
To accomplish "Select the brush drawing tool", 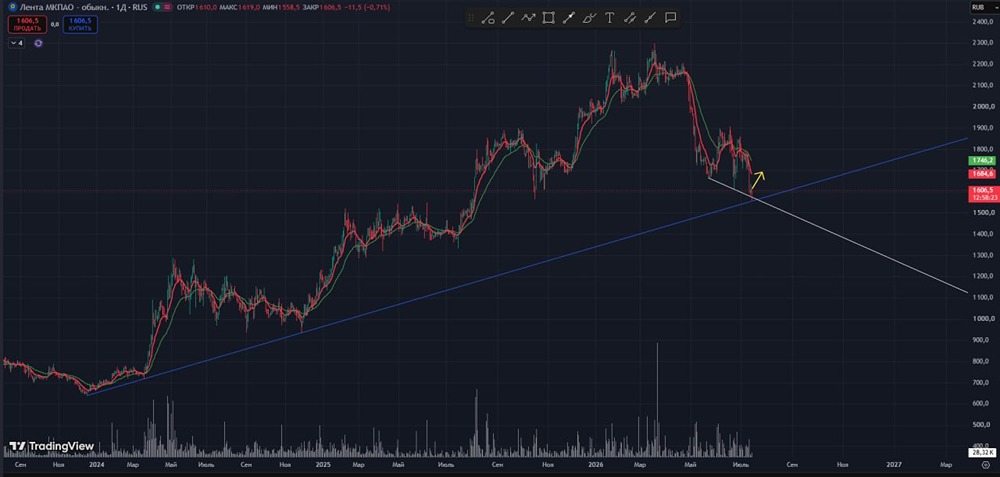I will [589, 18].
